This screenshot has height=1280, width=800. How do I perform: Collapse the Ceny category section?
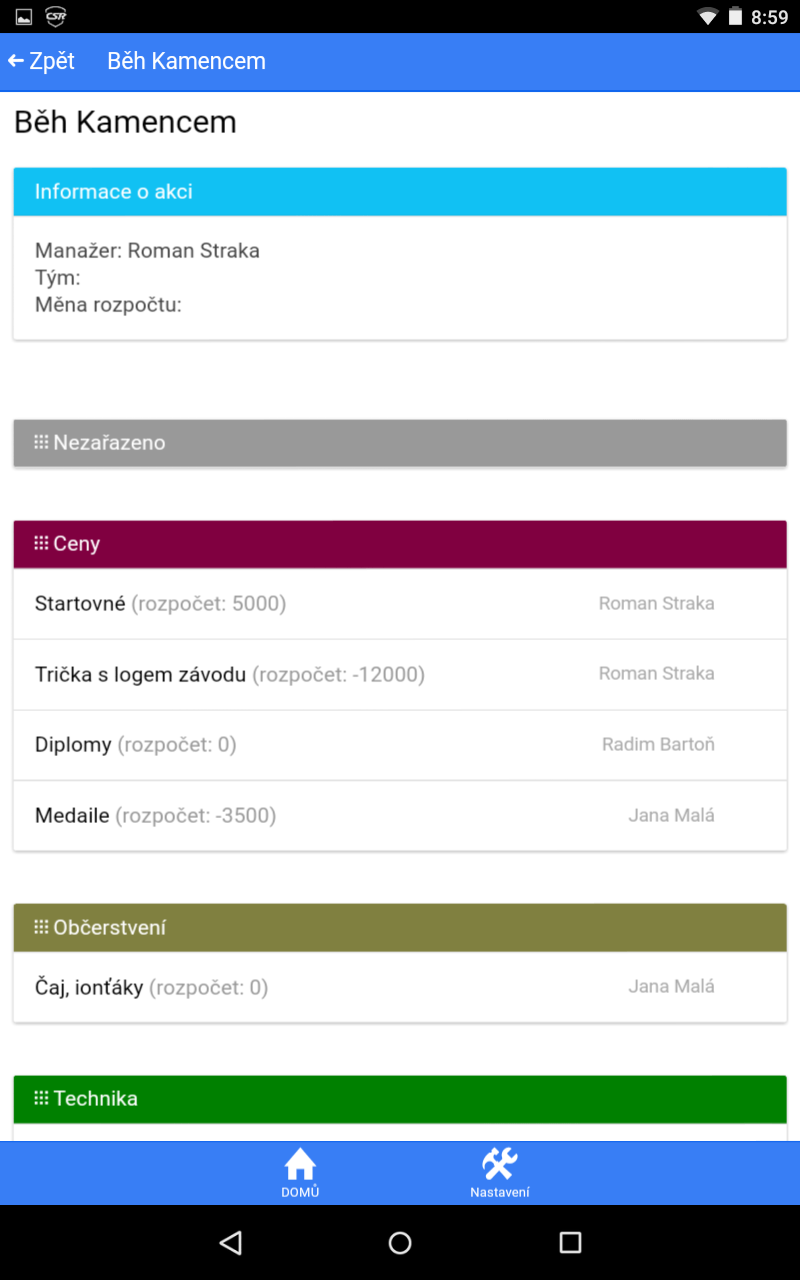tap(400, 544)
